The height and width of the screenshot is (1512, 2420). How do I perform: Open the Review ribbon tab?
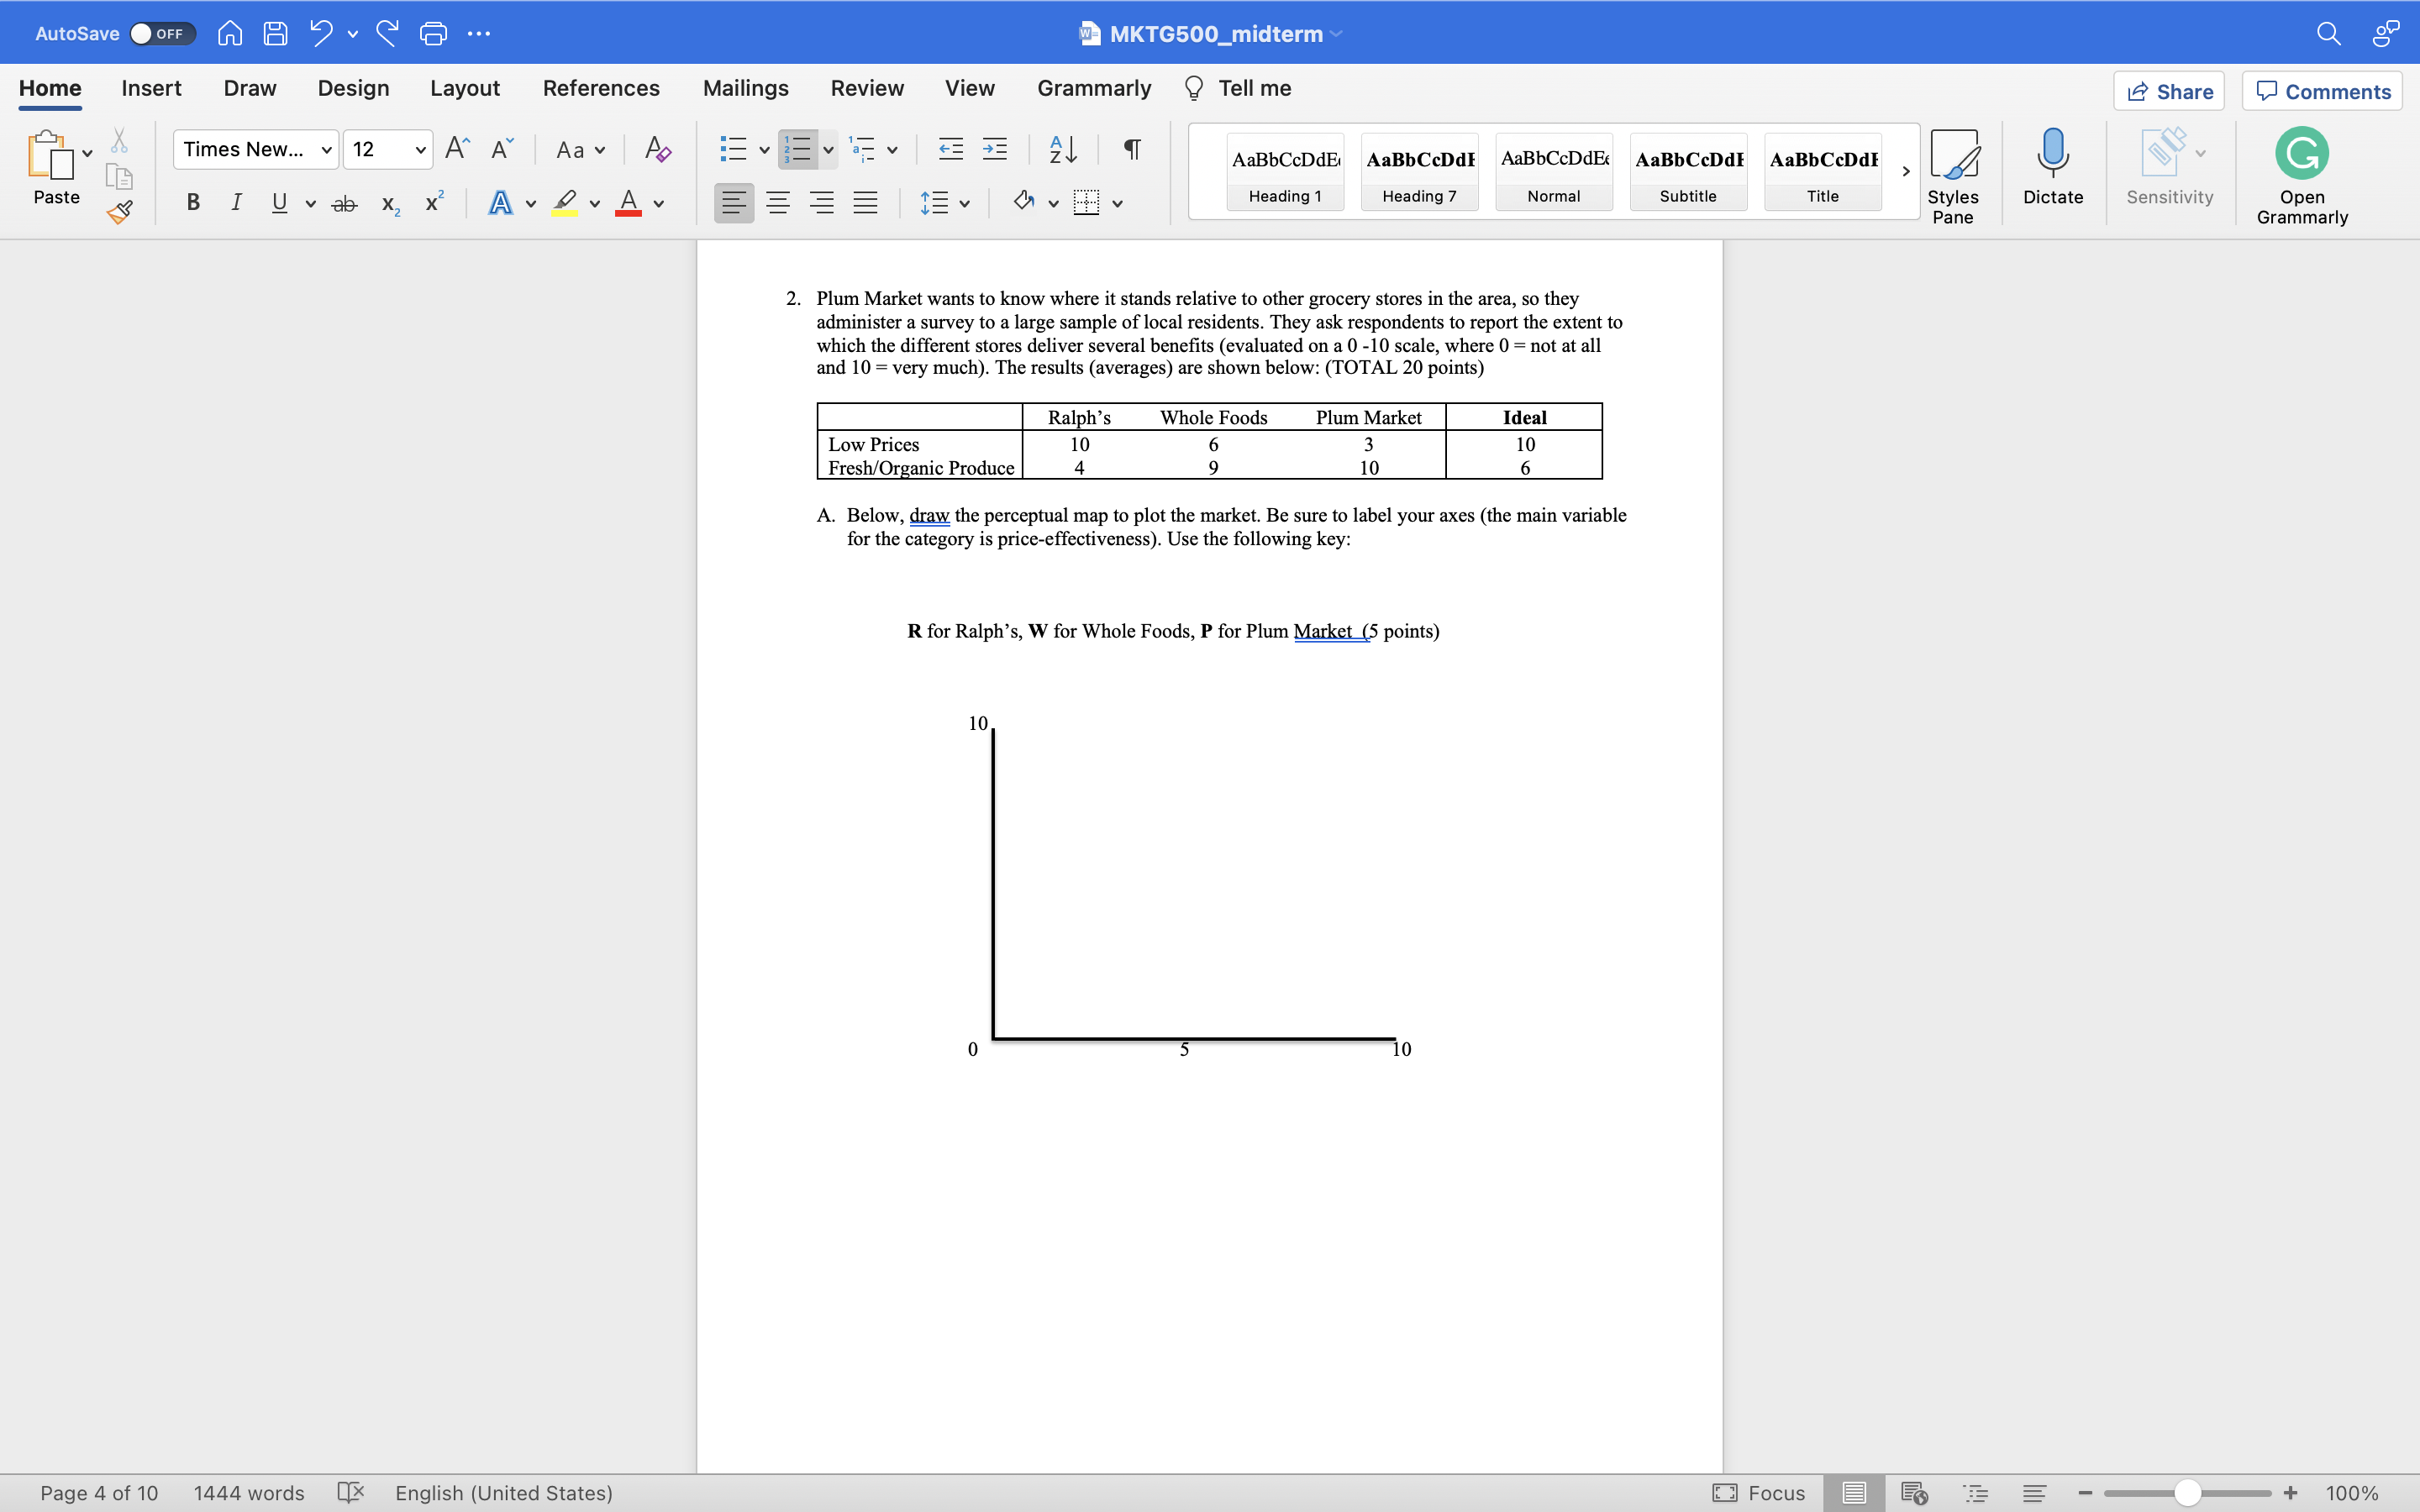pyautogui.click(x=866, y=88)
